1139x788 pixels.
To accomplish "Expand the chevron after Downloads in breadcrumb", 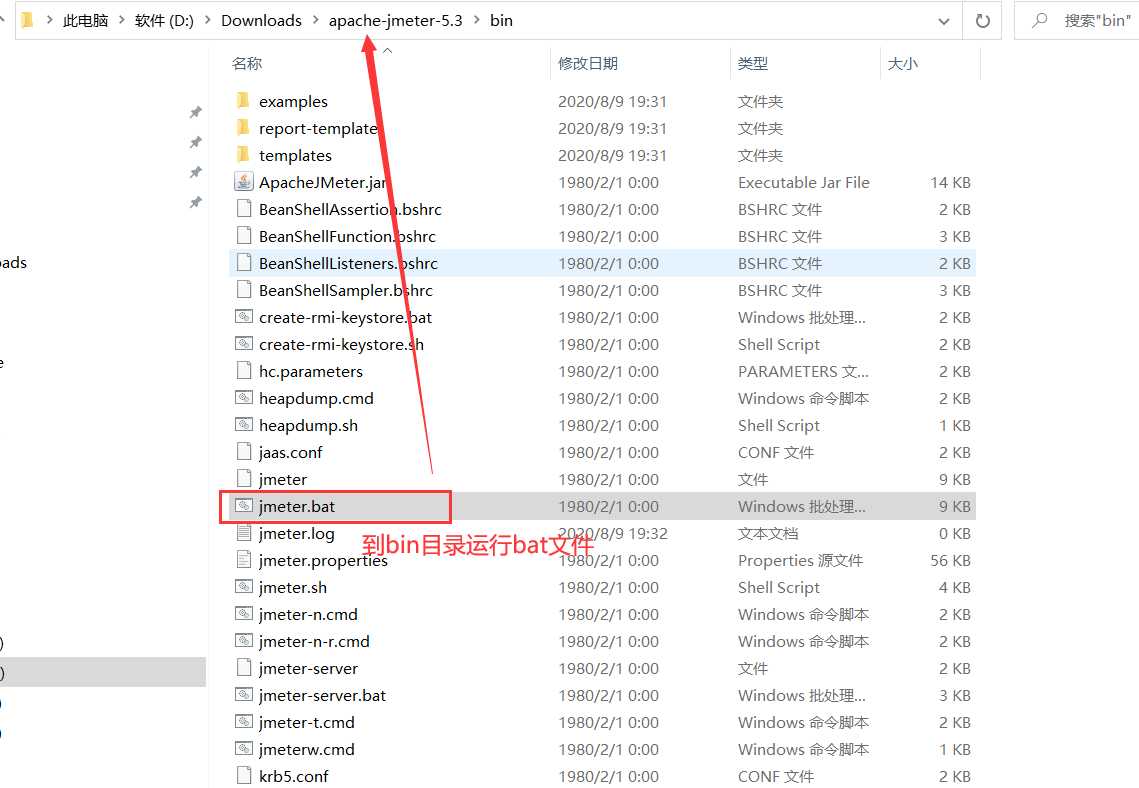I will pos(315,20).
